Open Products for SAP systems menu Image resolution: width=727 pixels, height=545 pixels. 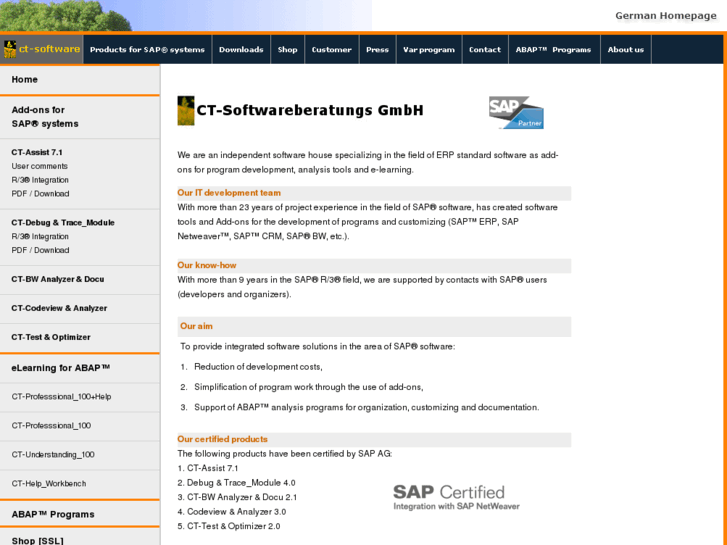[147, 50]
